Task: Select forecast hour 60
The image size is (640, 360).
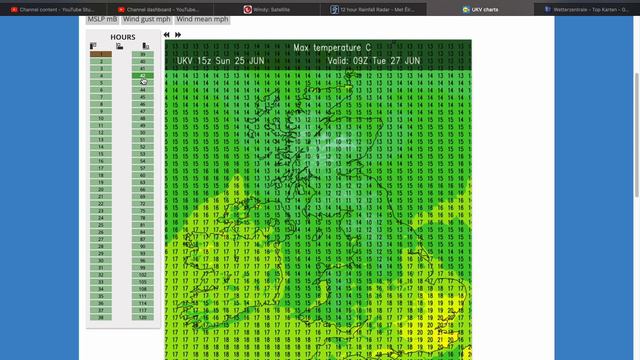Action: pos(143,175)
